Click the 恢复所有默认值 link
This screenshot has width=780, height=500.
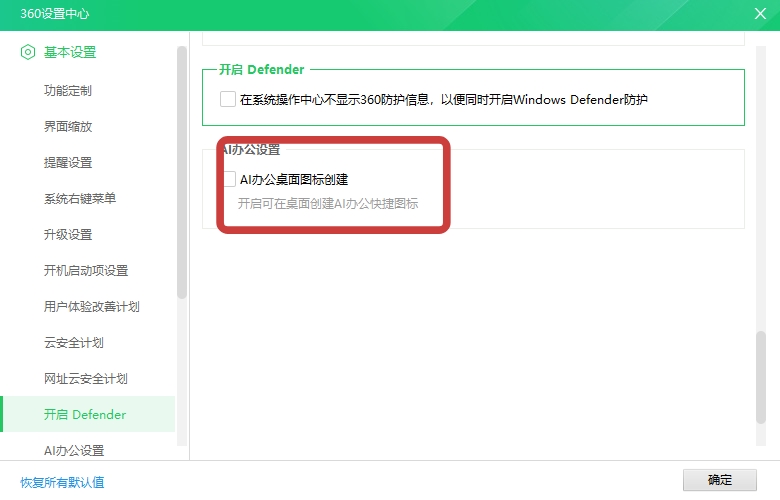62,482
